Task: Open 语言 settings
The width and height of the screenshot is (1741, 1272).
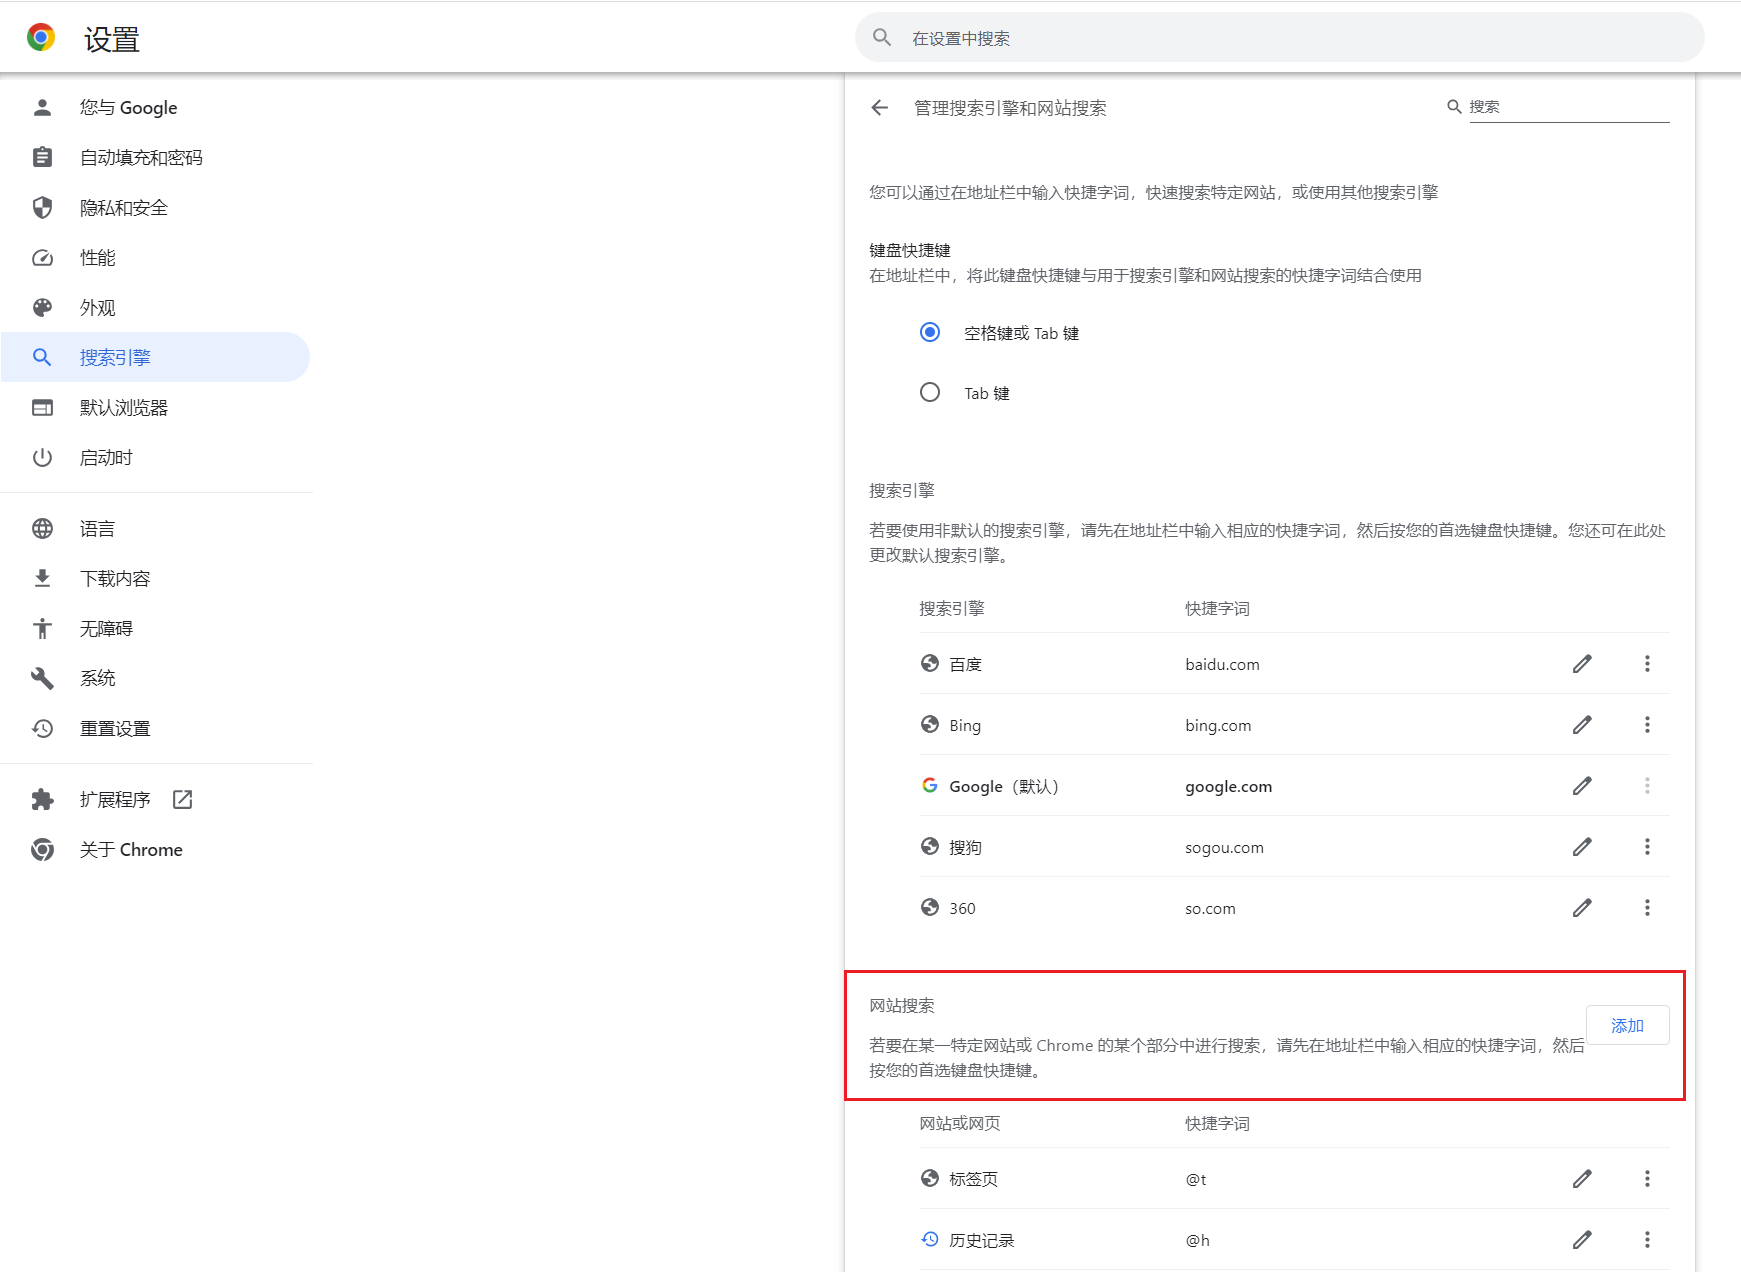Action: (156, 529)
